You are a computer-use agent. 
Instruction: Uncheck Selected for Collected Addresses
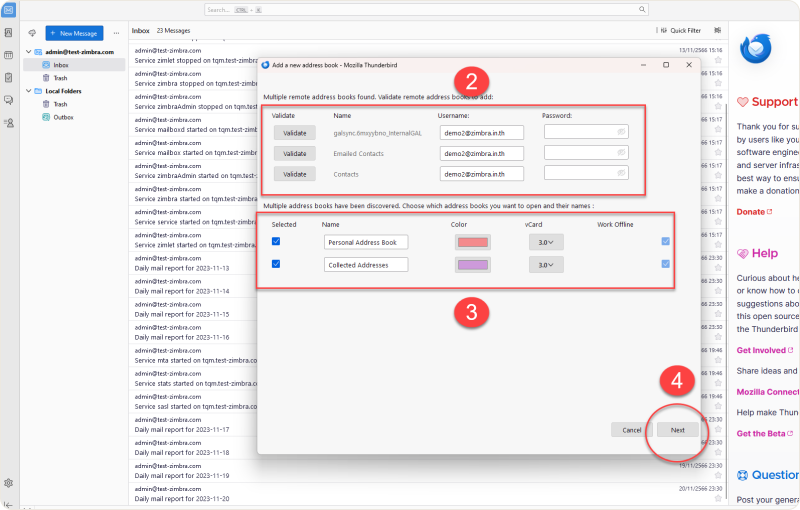(x=276, y=264)
